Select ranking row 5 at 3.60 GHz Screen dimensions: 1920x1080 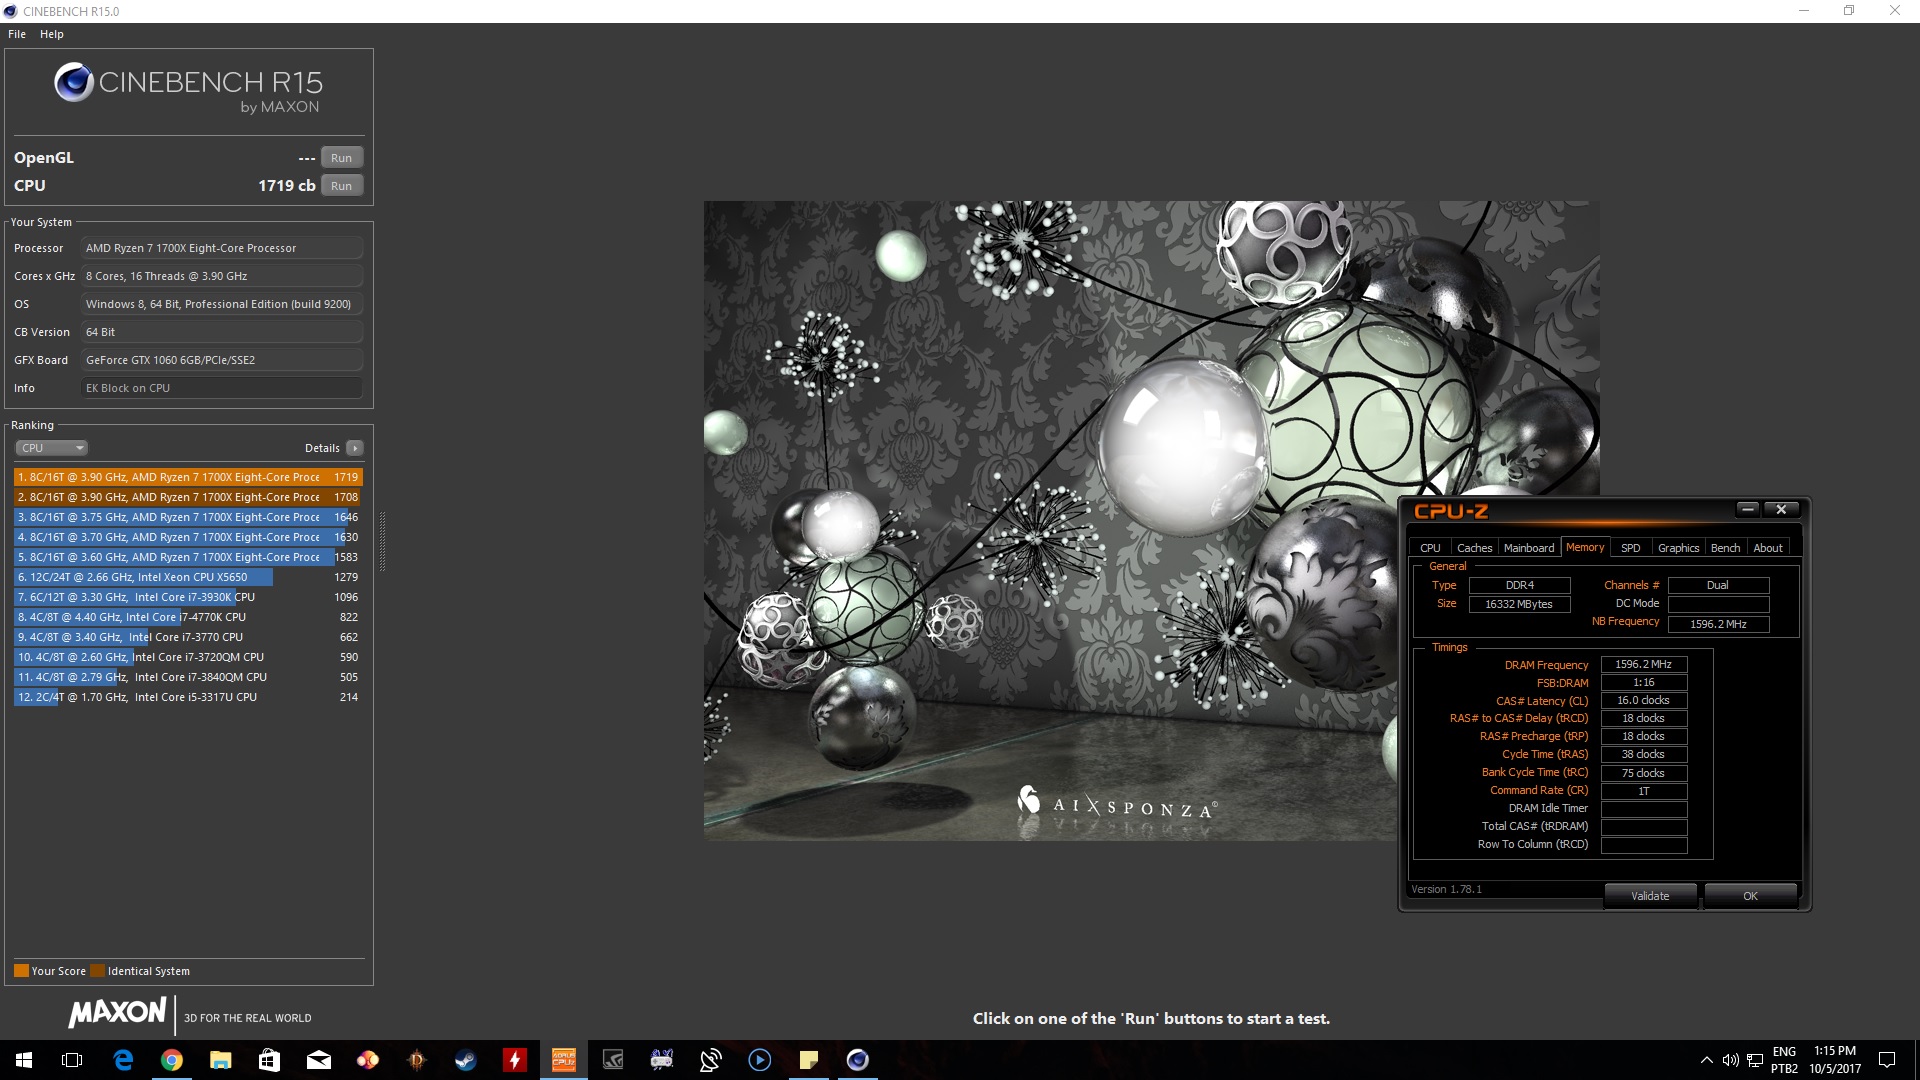[188, 557]
